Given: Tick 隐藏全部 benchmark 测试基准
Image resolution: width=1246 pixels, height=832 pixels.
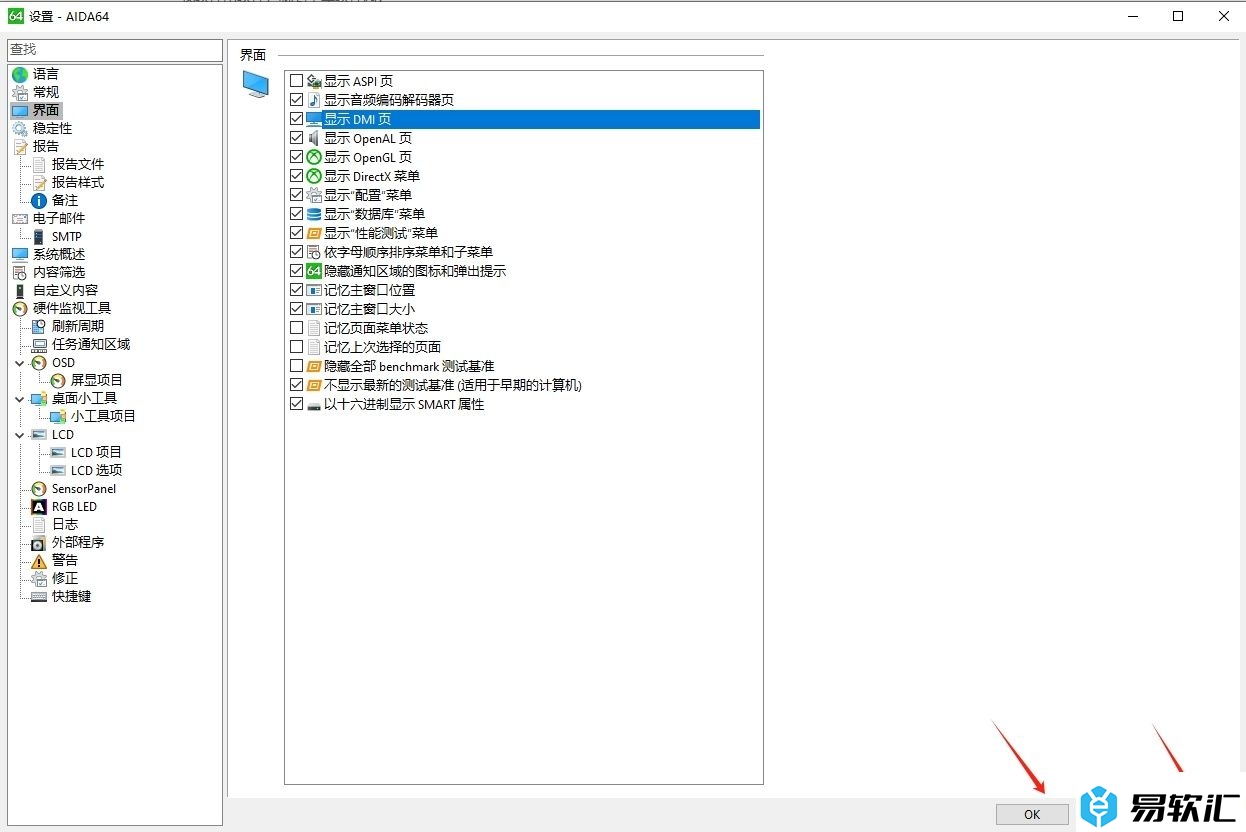Looking at the screenshot, I should pyautogui.click(x=296, y=366).
